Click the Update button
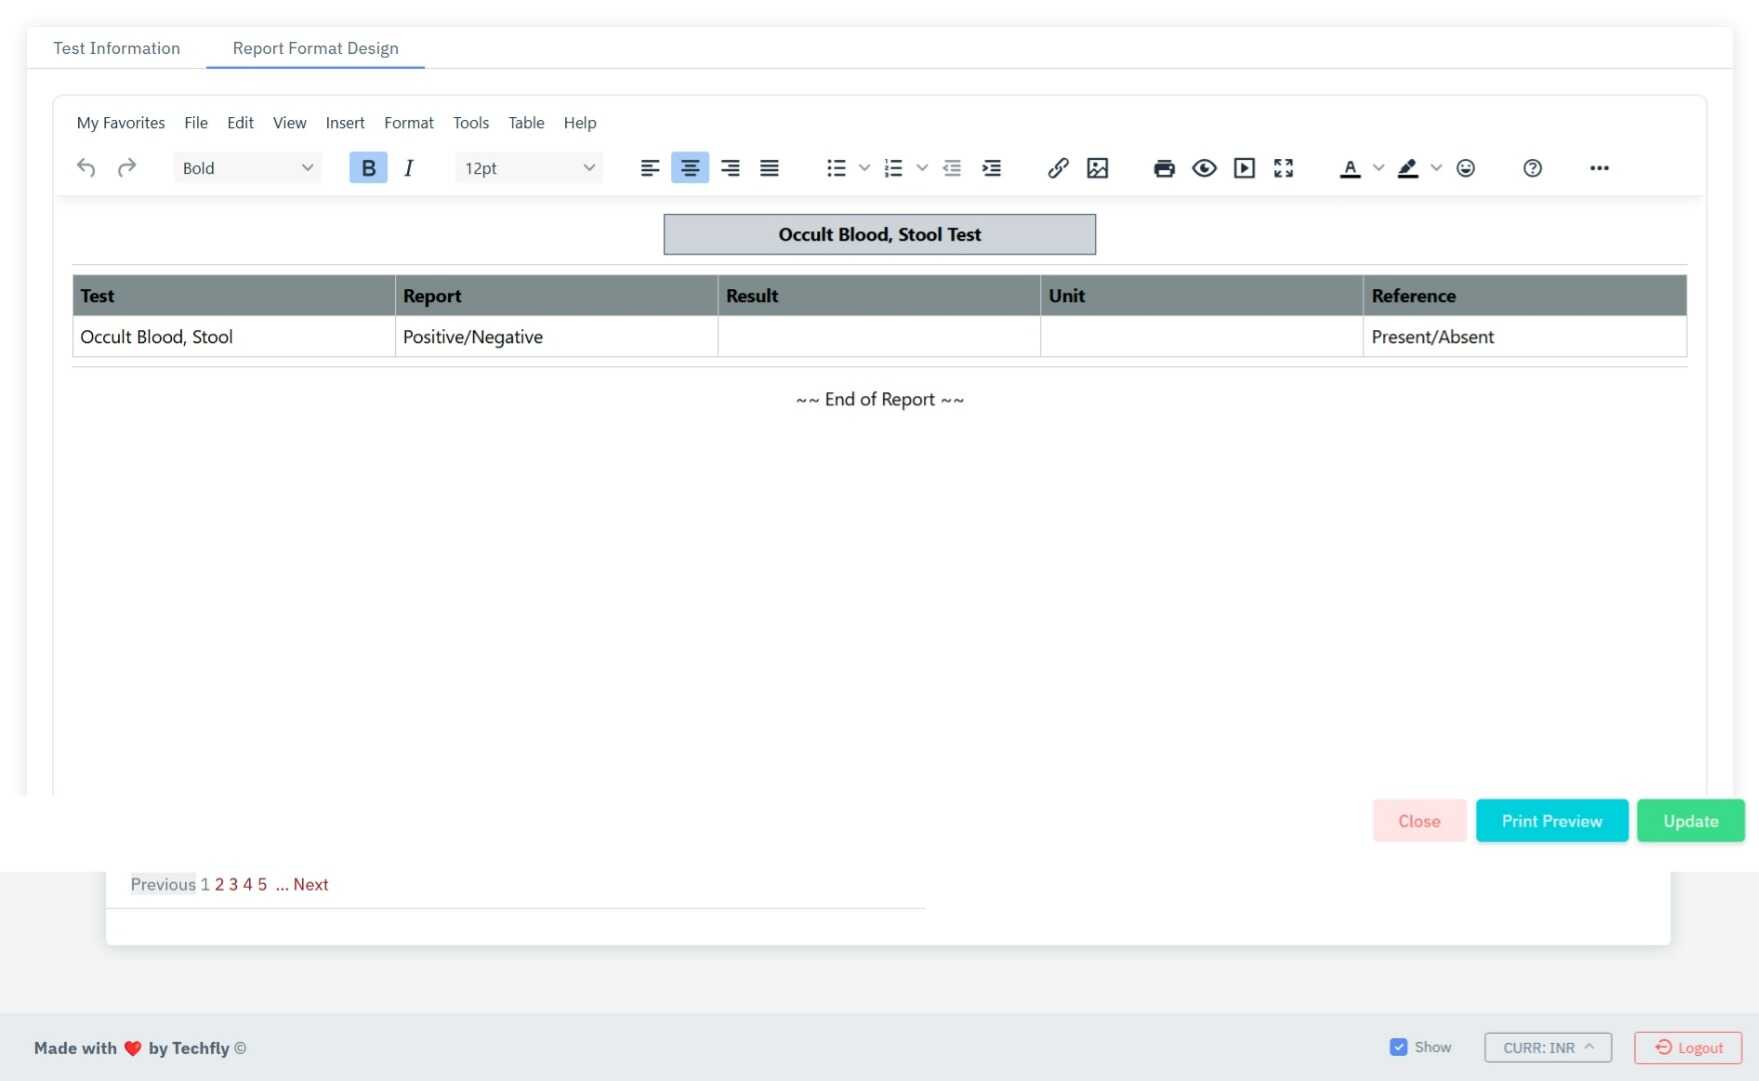Screen dimensions: 1759x1081 (x=1690, y=820)
